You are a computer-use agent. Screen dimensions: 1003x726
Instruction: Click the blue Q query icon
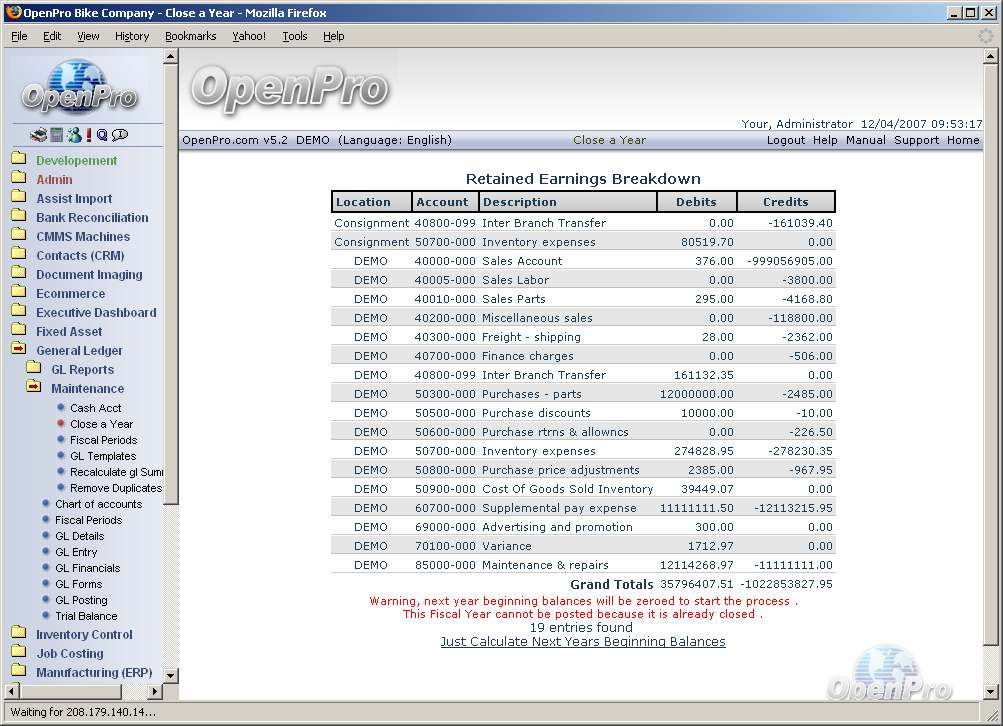coord(102,135)
